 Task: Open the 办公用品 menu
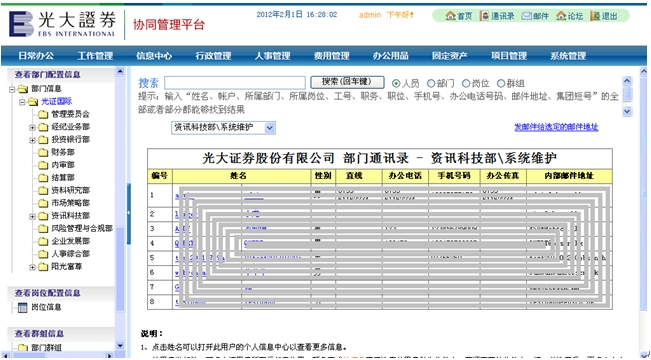[x=391, y=56]
